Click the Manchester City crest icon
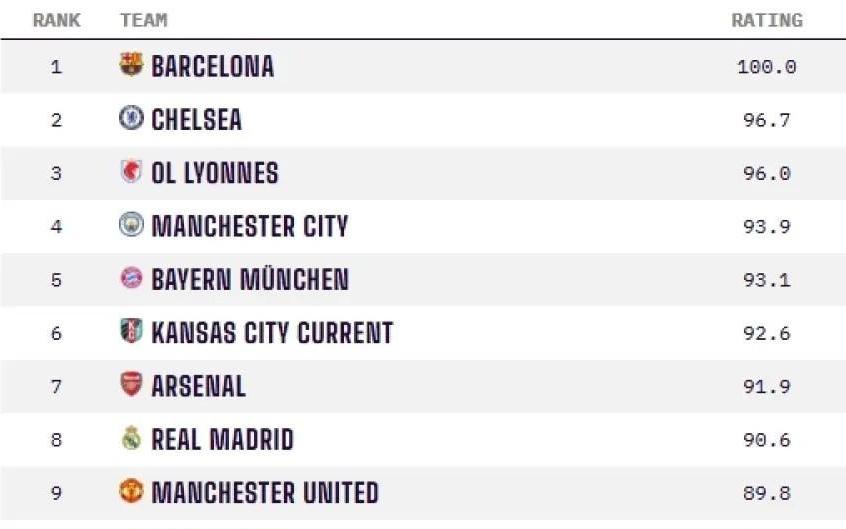 131,226
